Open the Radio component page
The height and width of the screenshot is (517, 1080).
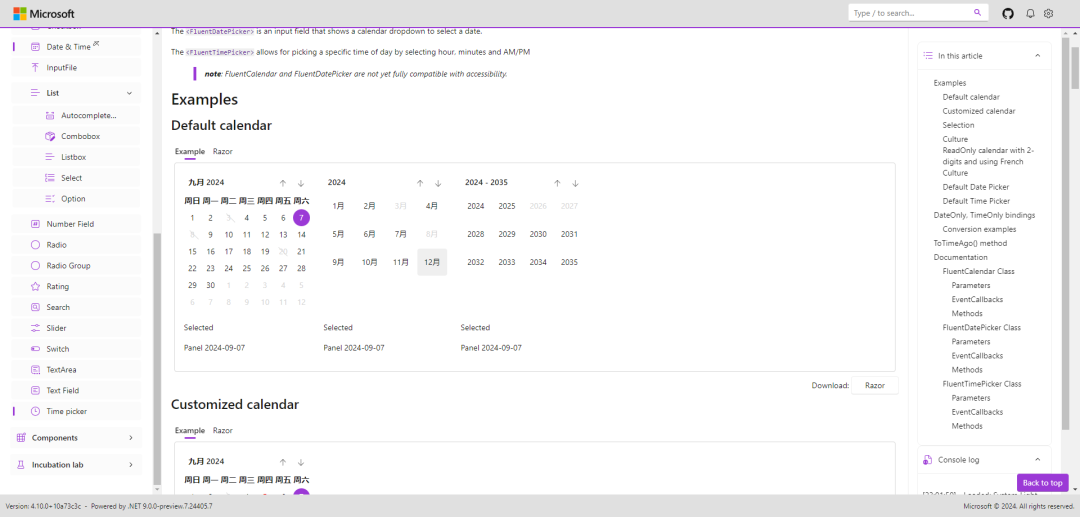coord(56,244)
